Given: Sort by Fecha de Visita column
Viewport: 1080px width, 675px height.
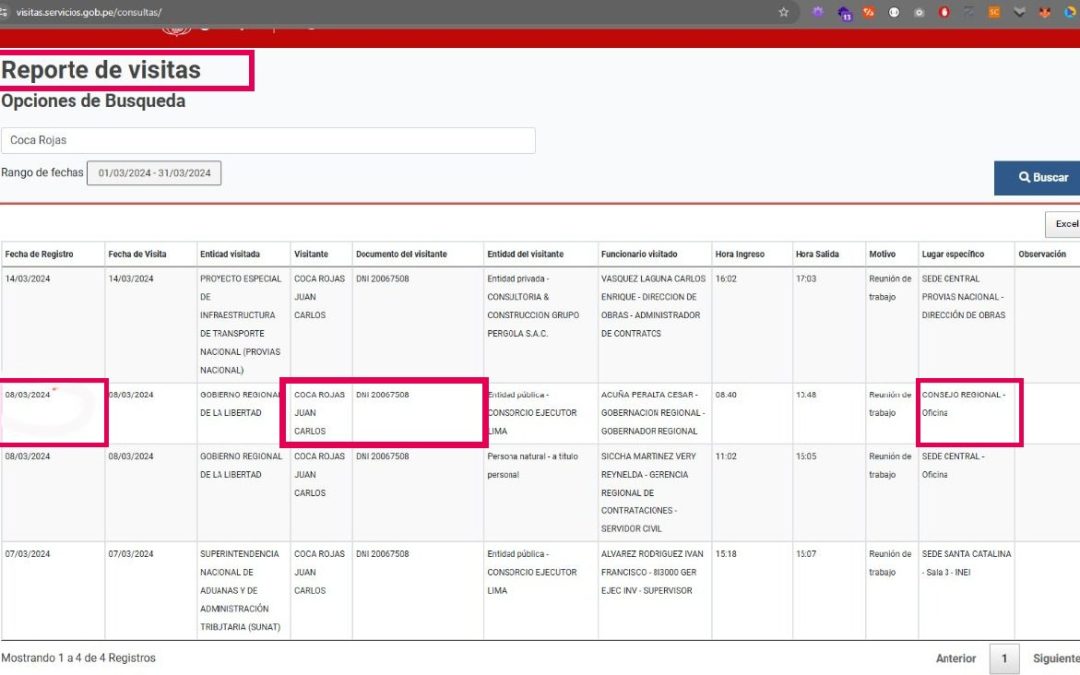Looking at the screenshot, I should (151, 254).
